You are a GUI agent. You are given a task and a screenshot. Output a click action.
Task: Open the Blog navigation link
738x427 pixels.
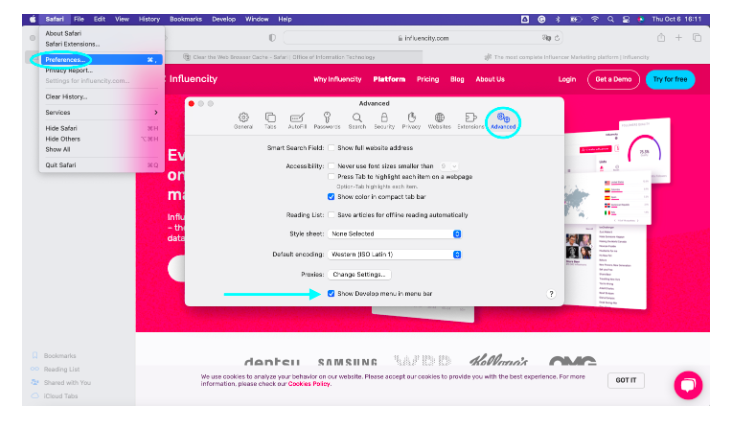tap(457, 79)
